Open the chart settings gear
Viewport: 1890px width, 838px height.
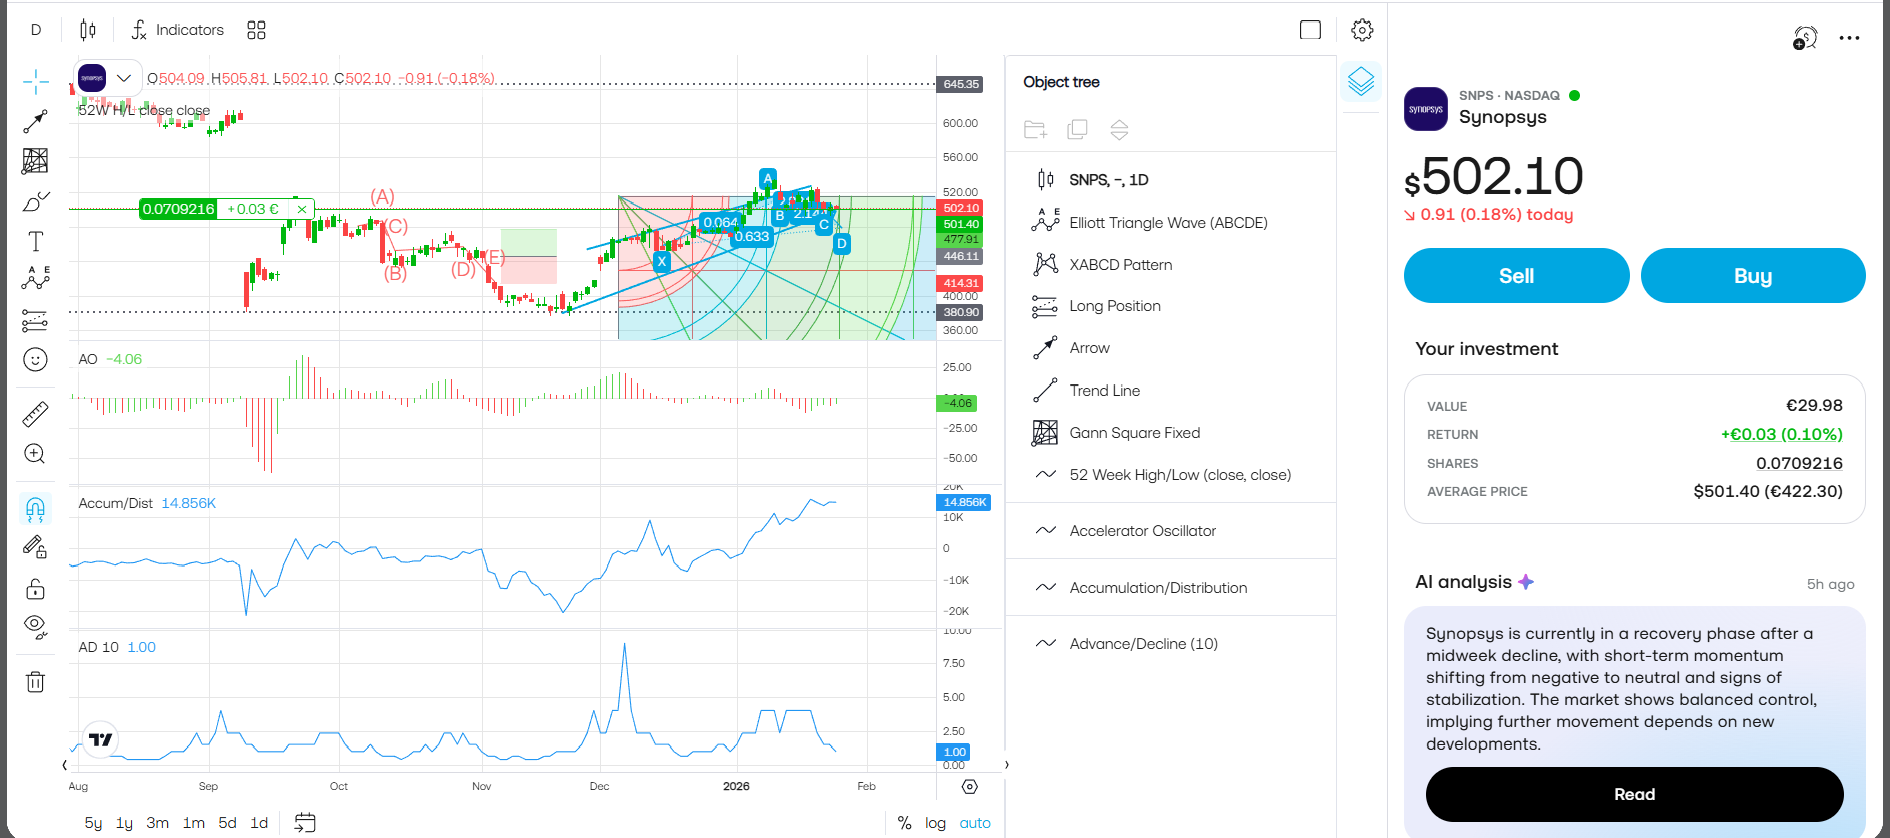coord(1361,30)
